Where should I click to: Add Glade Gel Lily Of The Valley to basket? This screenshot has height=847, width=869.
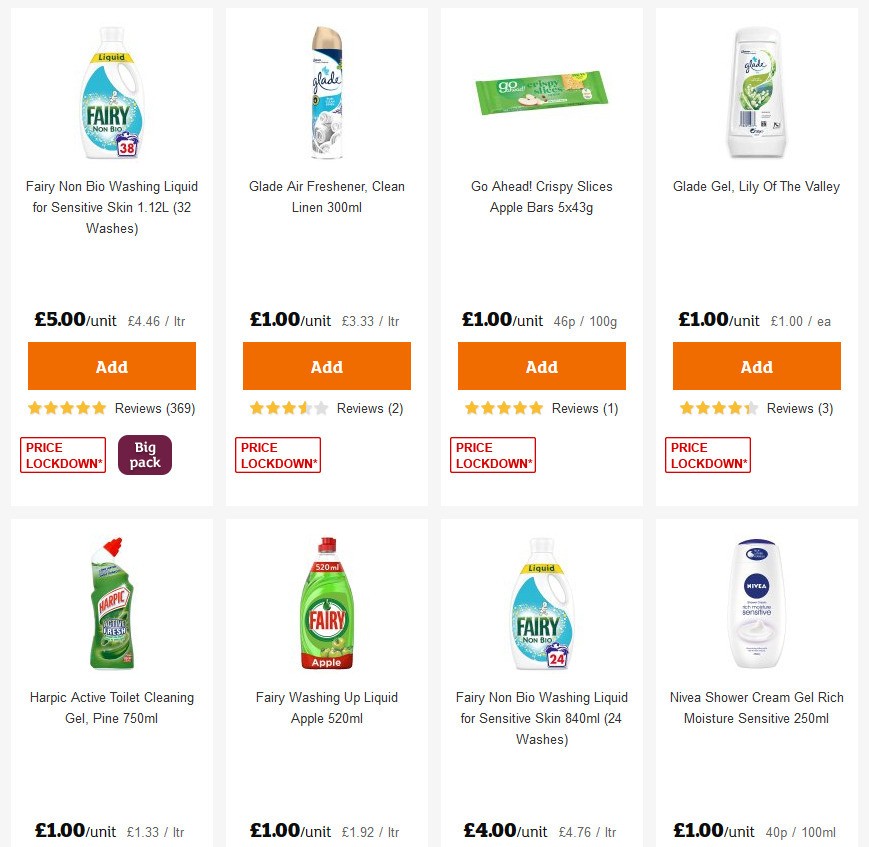pyautogui.click(x=756, y=366)
